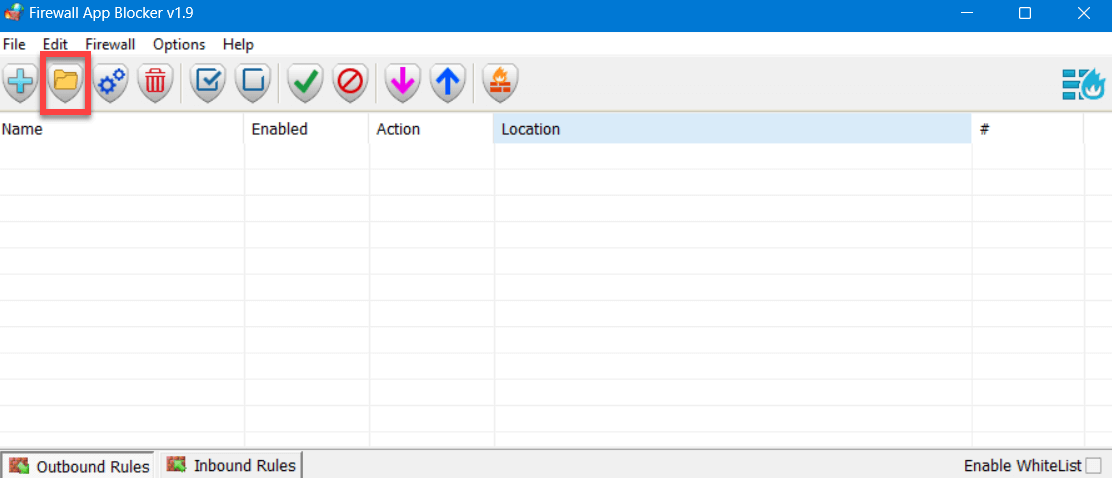Image resolution: width=1112 pixels, height=478 pixels.
Task: Click the orange flame firewall toolbar icon
Action: (500, 83)
